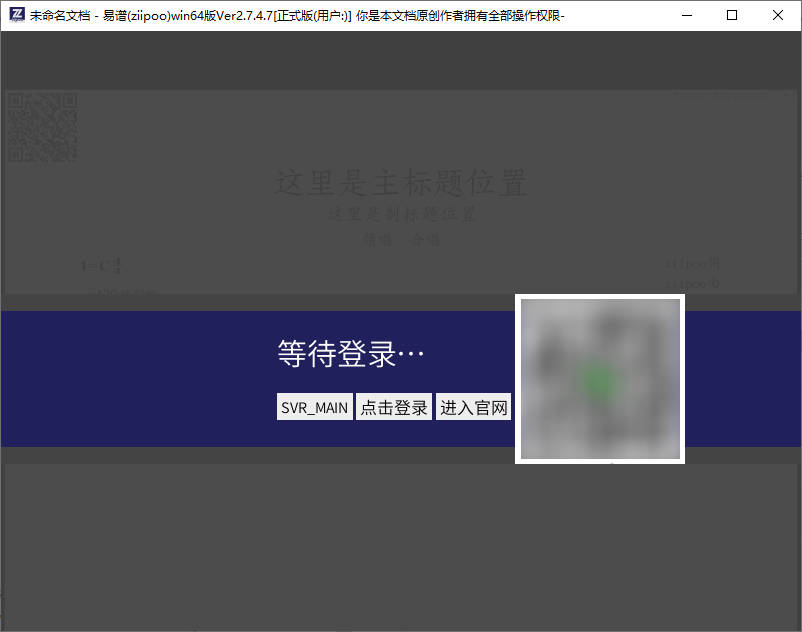Click the dimmed 这里是副标题位置 subtitle text
Viewport: 802px width, 632px height.
pos(402,214)
